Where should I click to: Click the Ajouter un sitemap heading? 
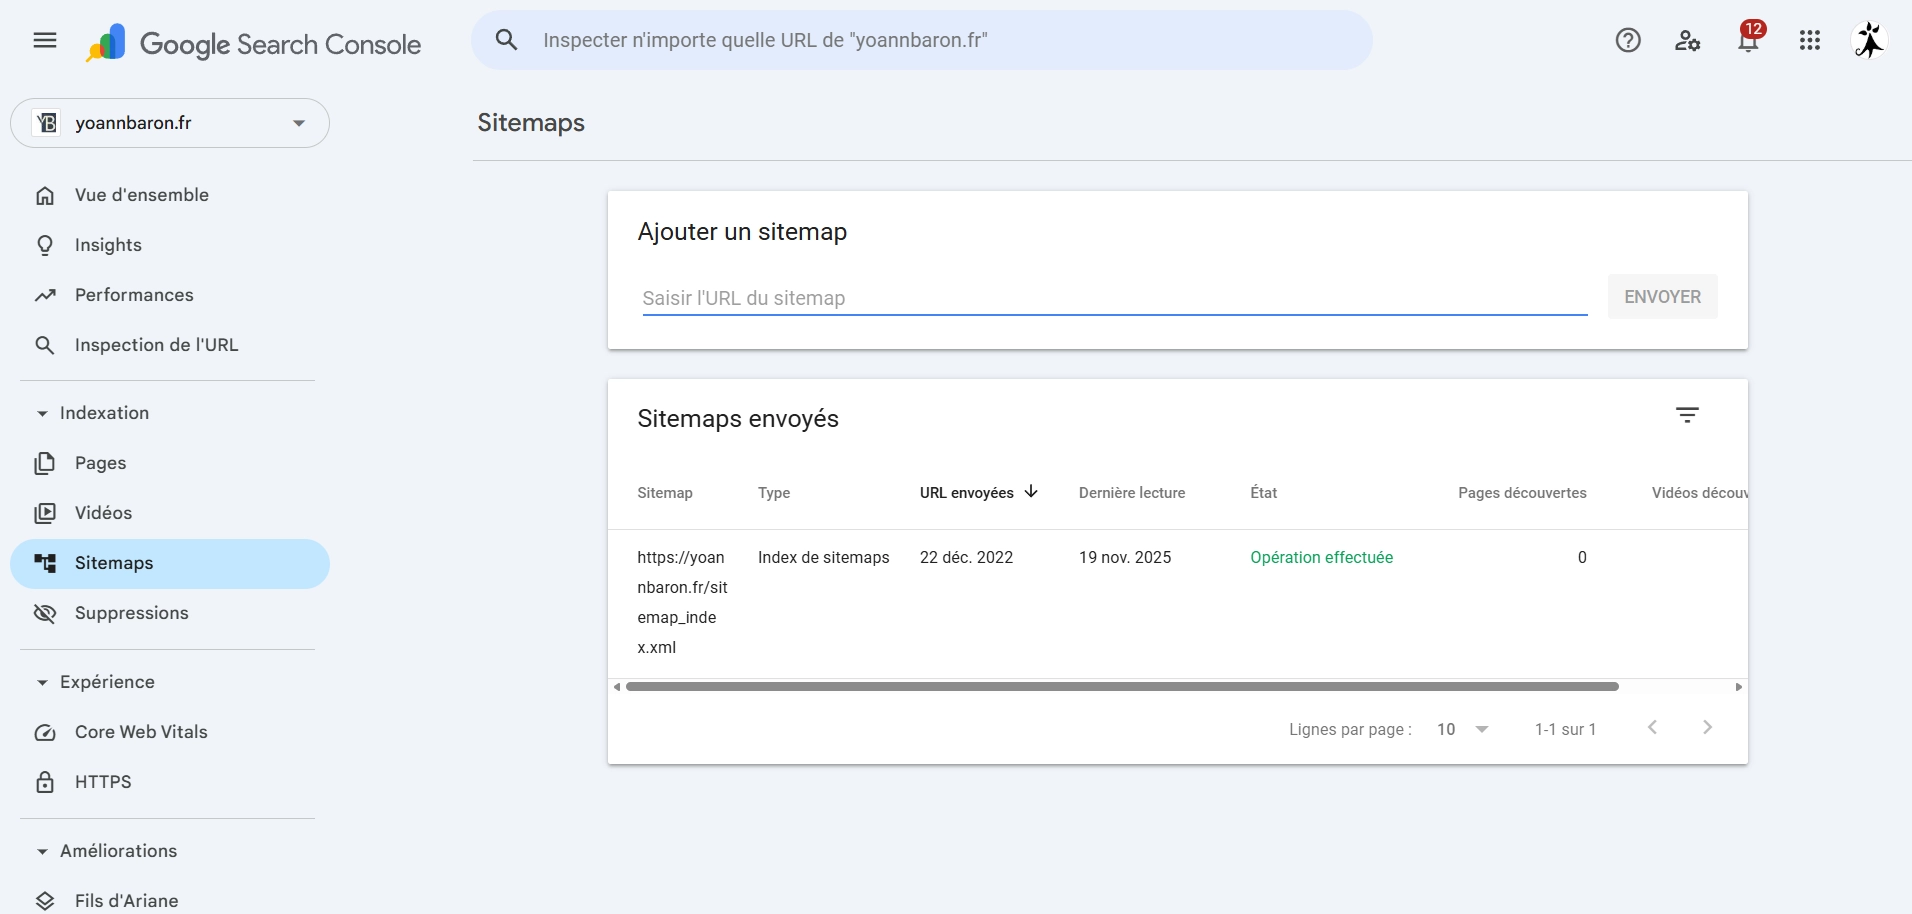(x=742, y=232)
